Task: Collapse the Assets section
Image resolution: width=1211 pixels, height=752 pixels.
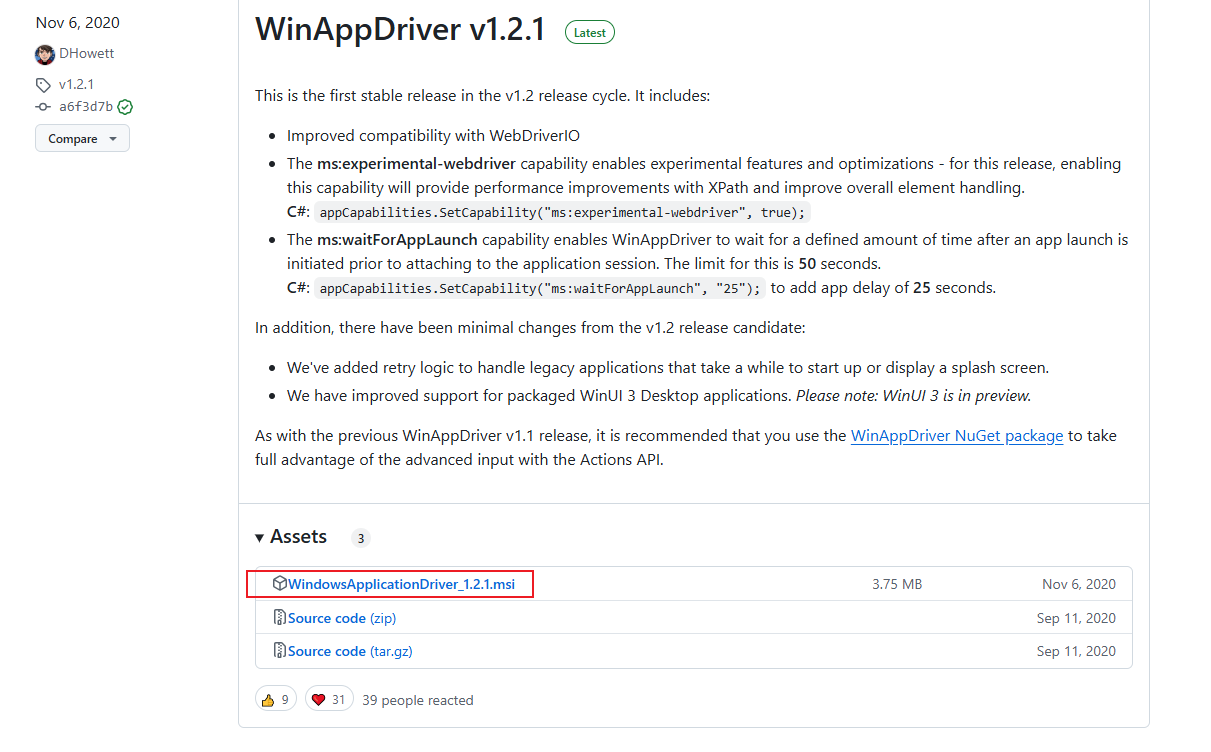Action: 259,537
